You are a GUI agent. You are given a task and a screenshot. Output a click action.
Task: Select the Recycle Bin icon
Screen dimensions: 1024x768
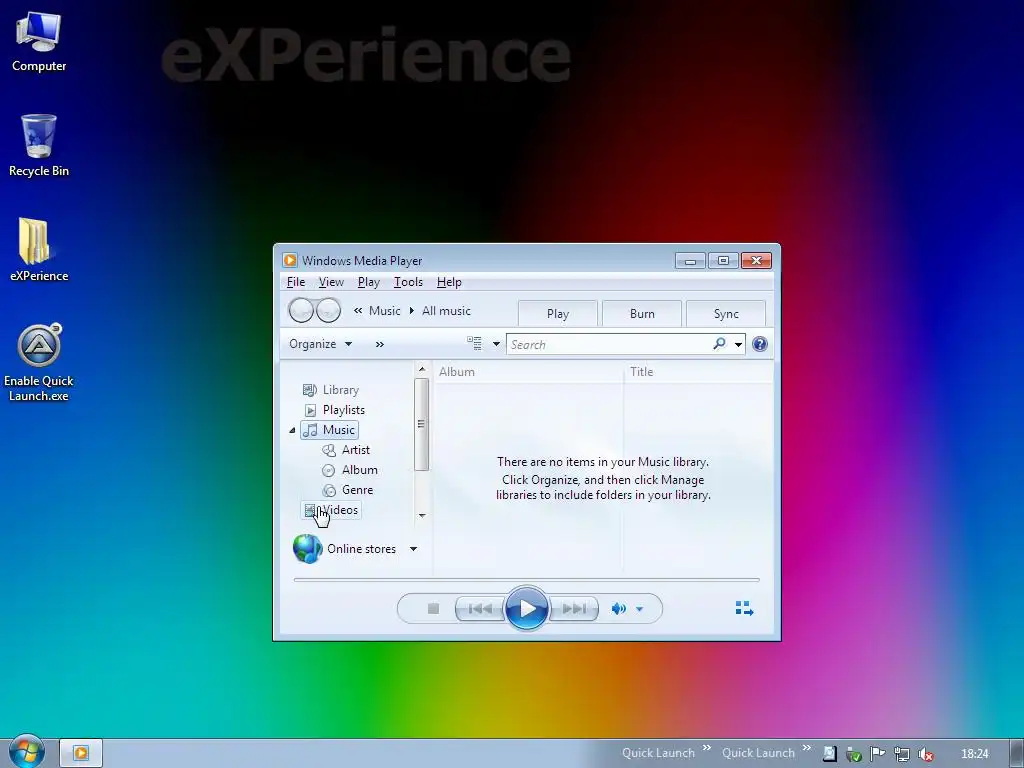(x=39, y=145)
